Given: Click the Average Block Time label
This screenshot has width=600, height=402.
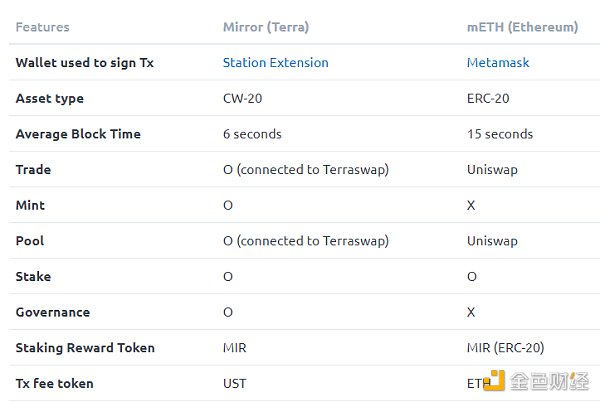Looking at the screenshot, I should (x=78, y=134).
